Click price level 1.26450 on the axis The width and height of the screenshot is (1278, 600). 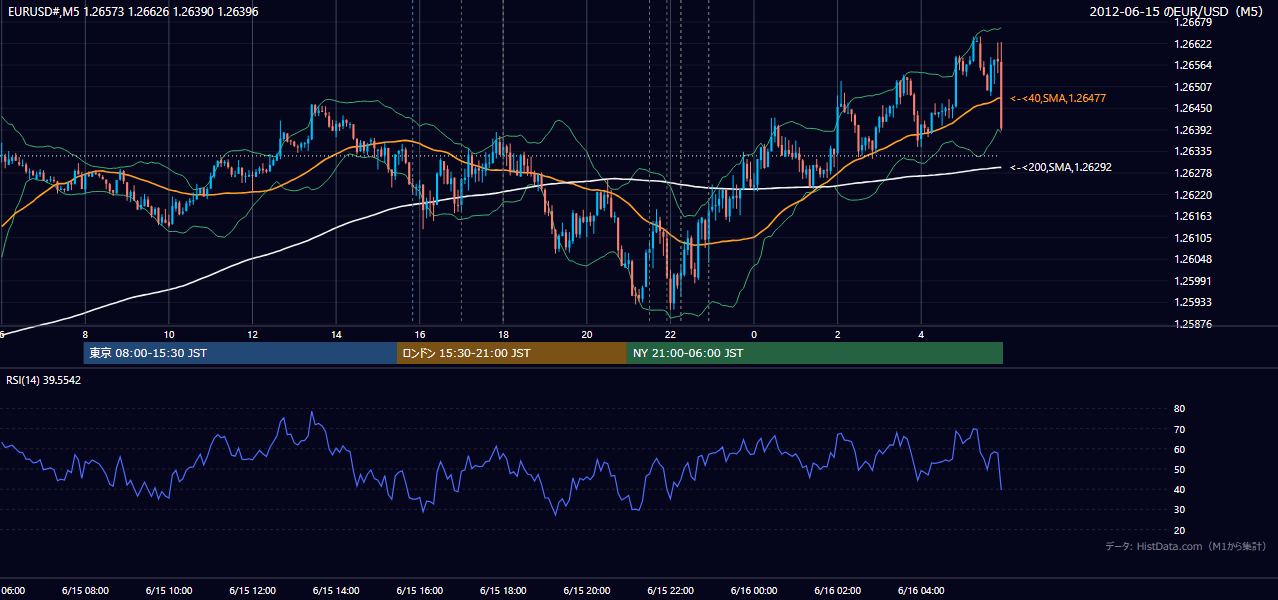[1192, 108]
